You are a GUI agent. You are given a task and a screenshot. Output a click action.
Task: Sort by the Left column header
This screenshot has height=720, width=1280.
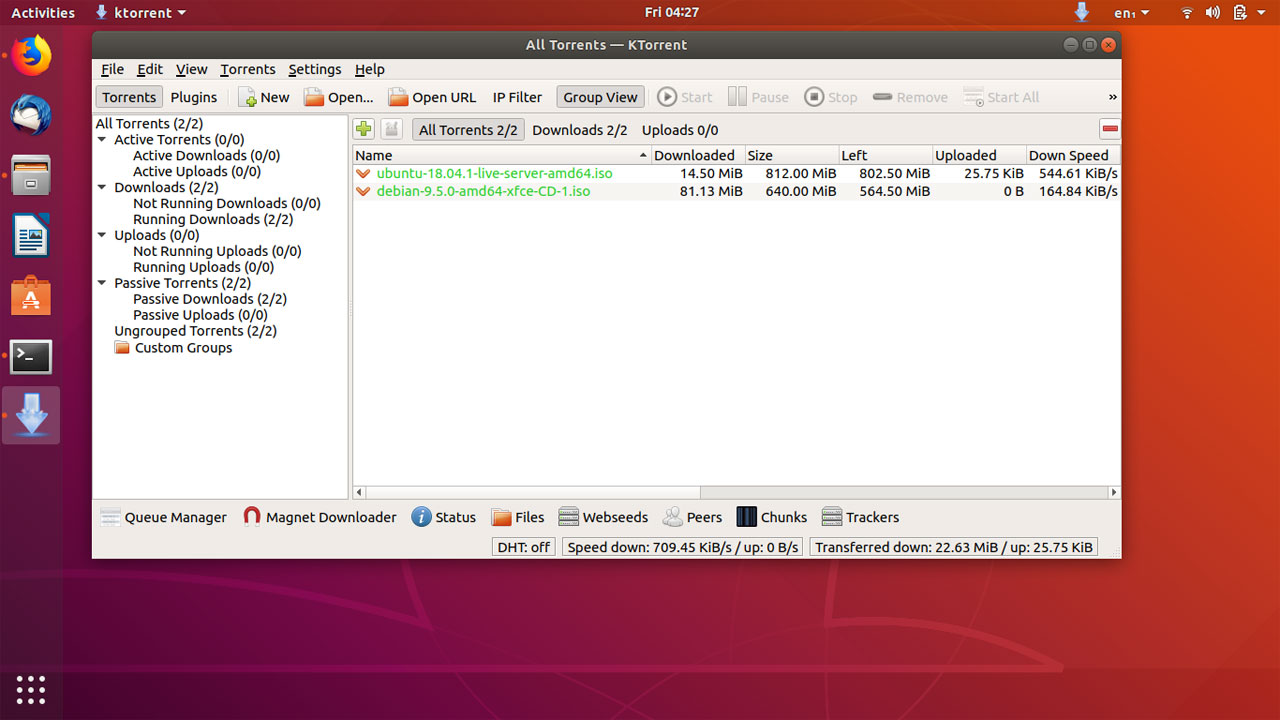[886, 155]
